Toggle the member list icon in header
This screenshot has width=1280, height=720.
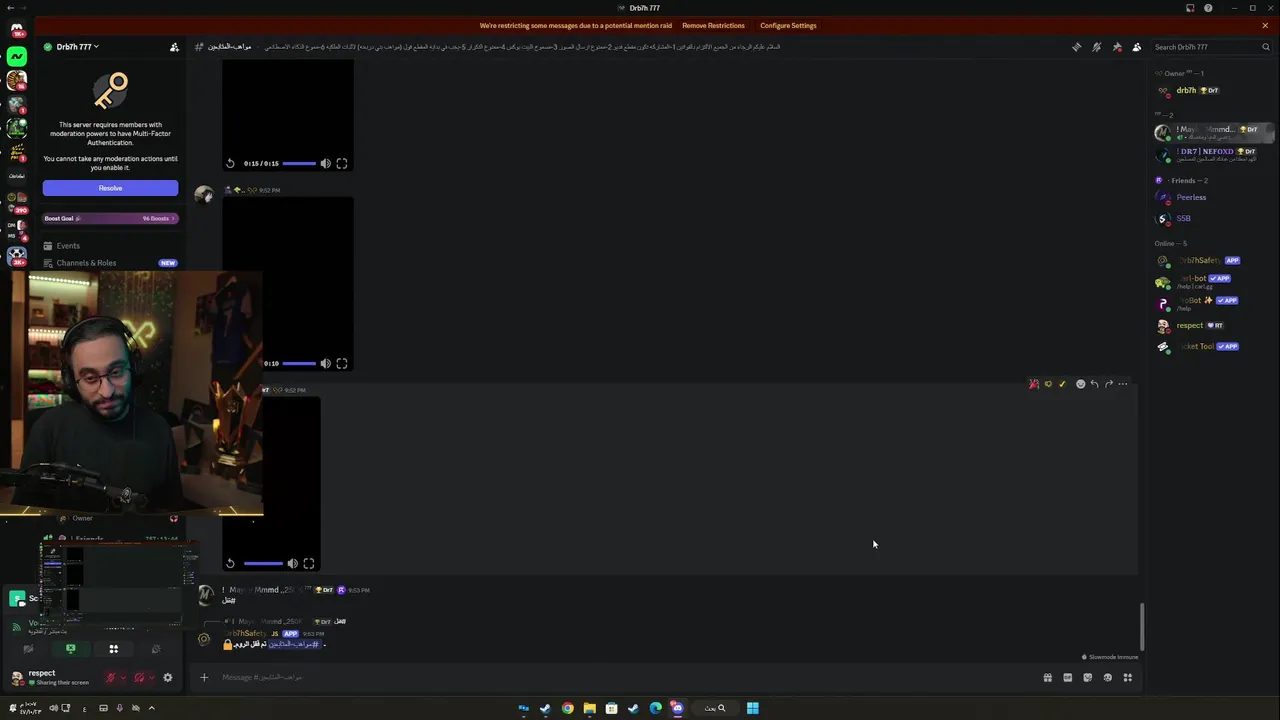coord(1137,47)
